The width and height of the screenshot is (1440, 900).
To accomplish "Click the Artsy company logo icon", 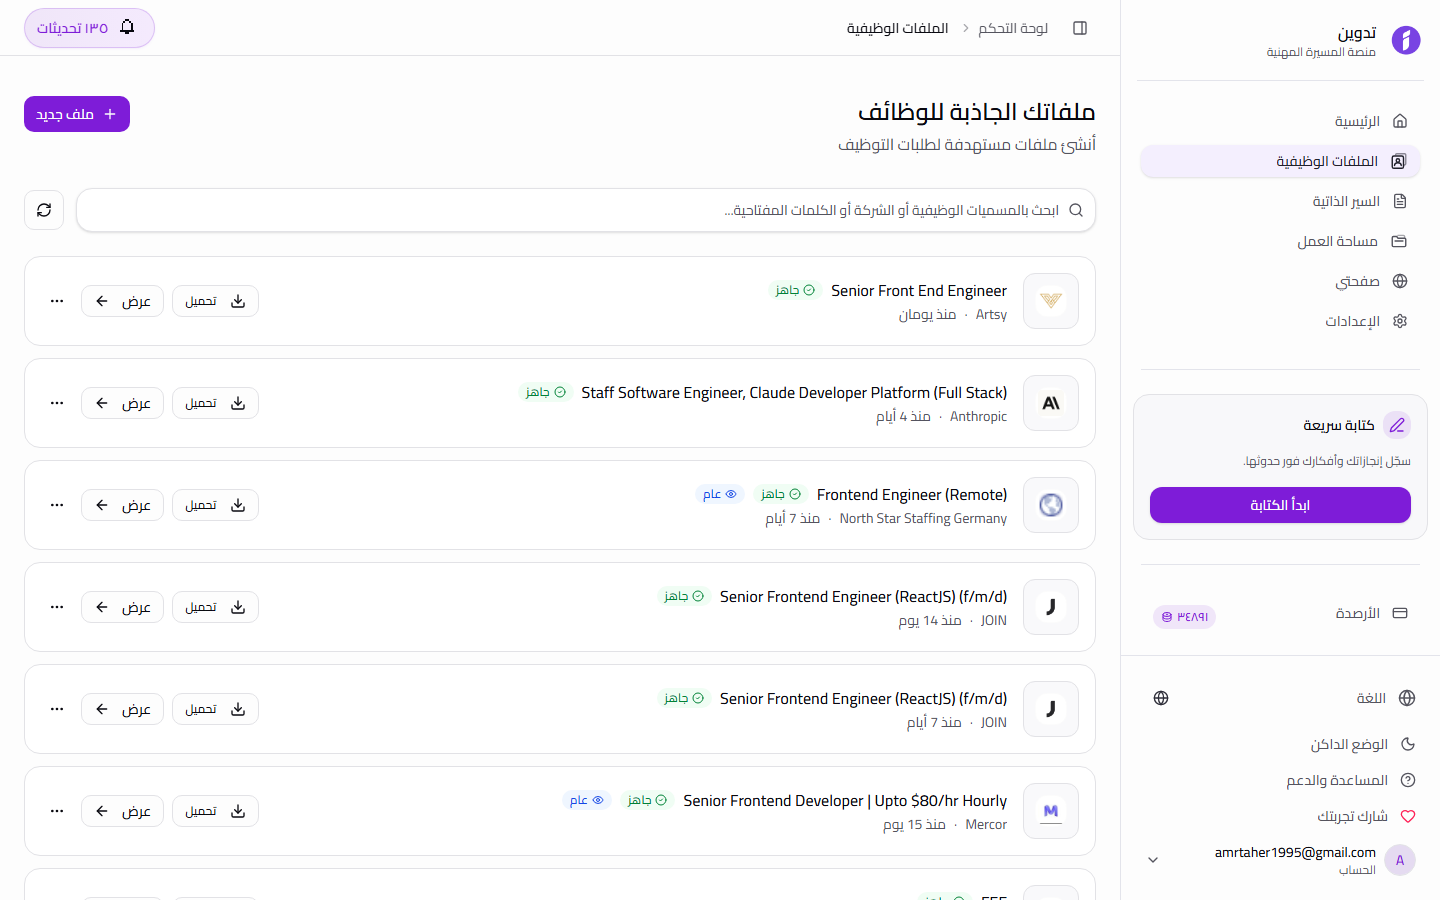I will click(1050, 301).
